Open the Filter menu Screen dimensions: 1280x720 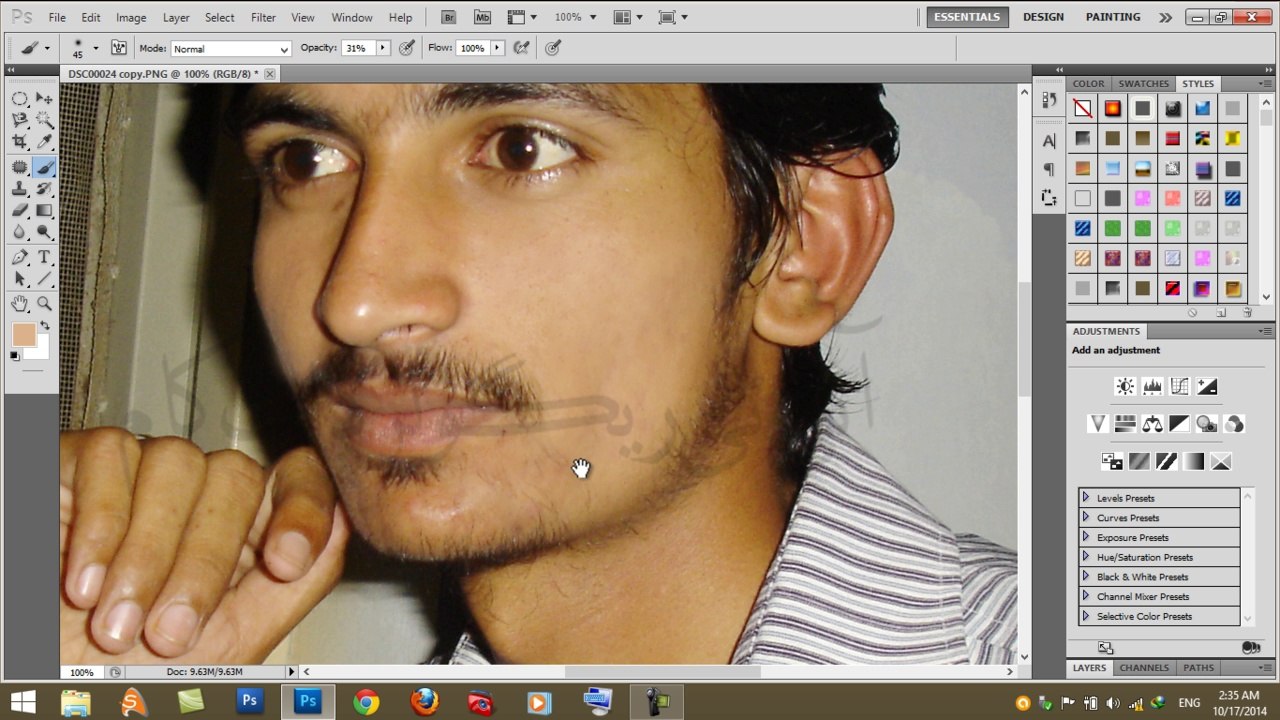point(263,18)
